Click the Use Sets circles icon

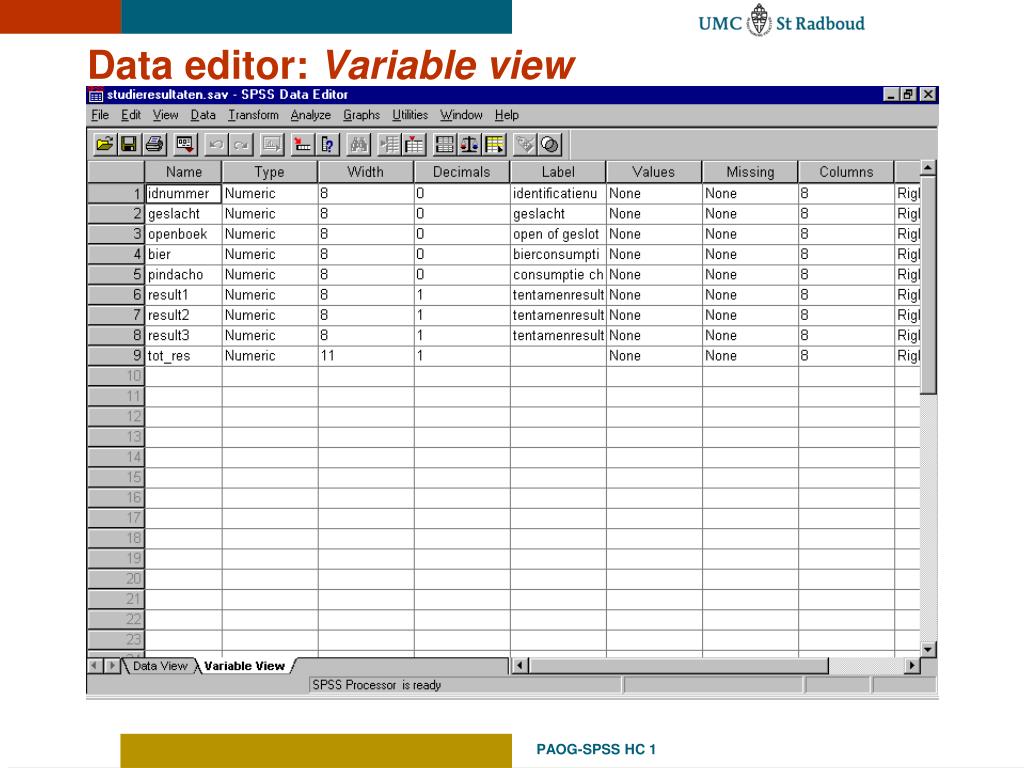pyautogui.click(x=550, y=144)
